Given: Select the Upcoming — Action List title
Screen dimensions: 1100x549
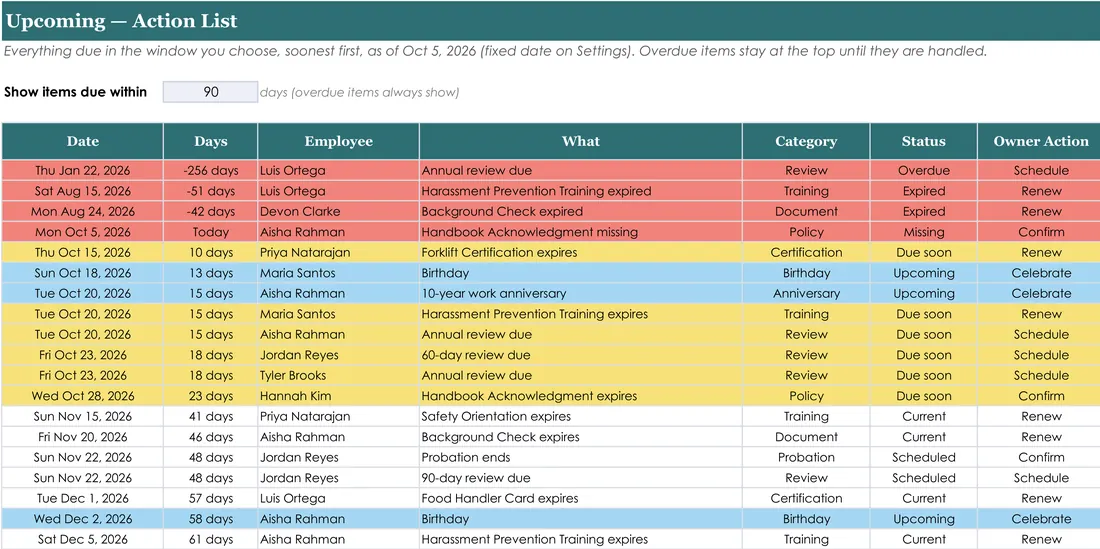Looking at the screenshot, I should (121, 21).
